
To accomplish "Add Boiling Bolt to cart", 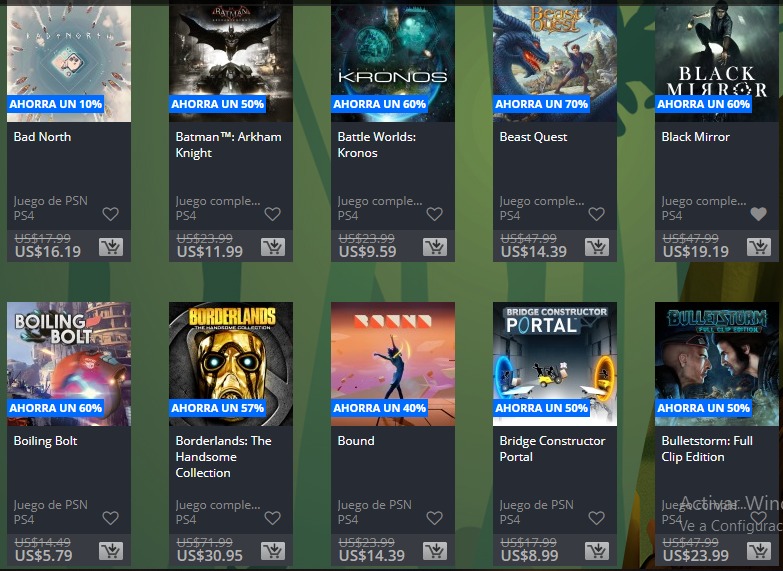I will (x=111, y=551).
